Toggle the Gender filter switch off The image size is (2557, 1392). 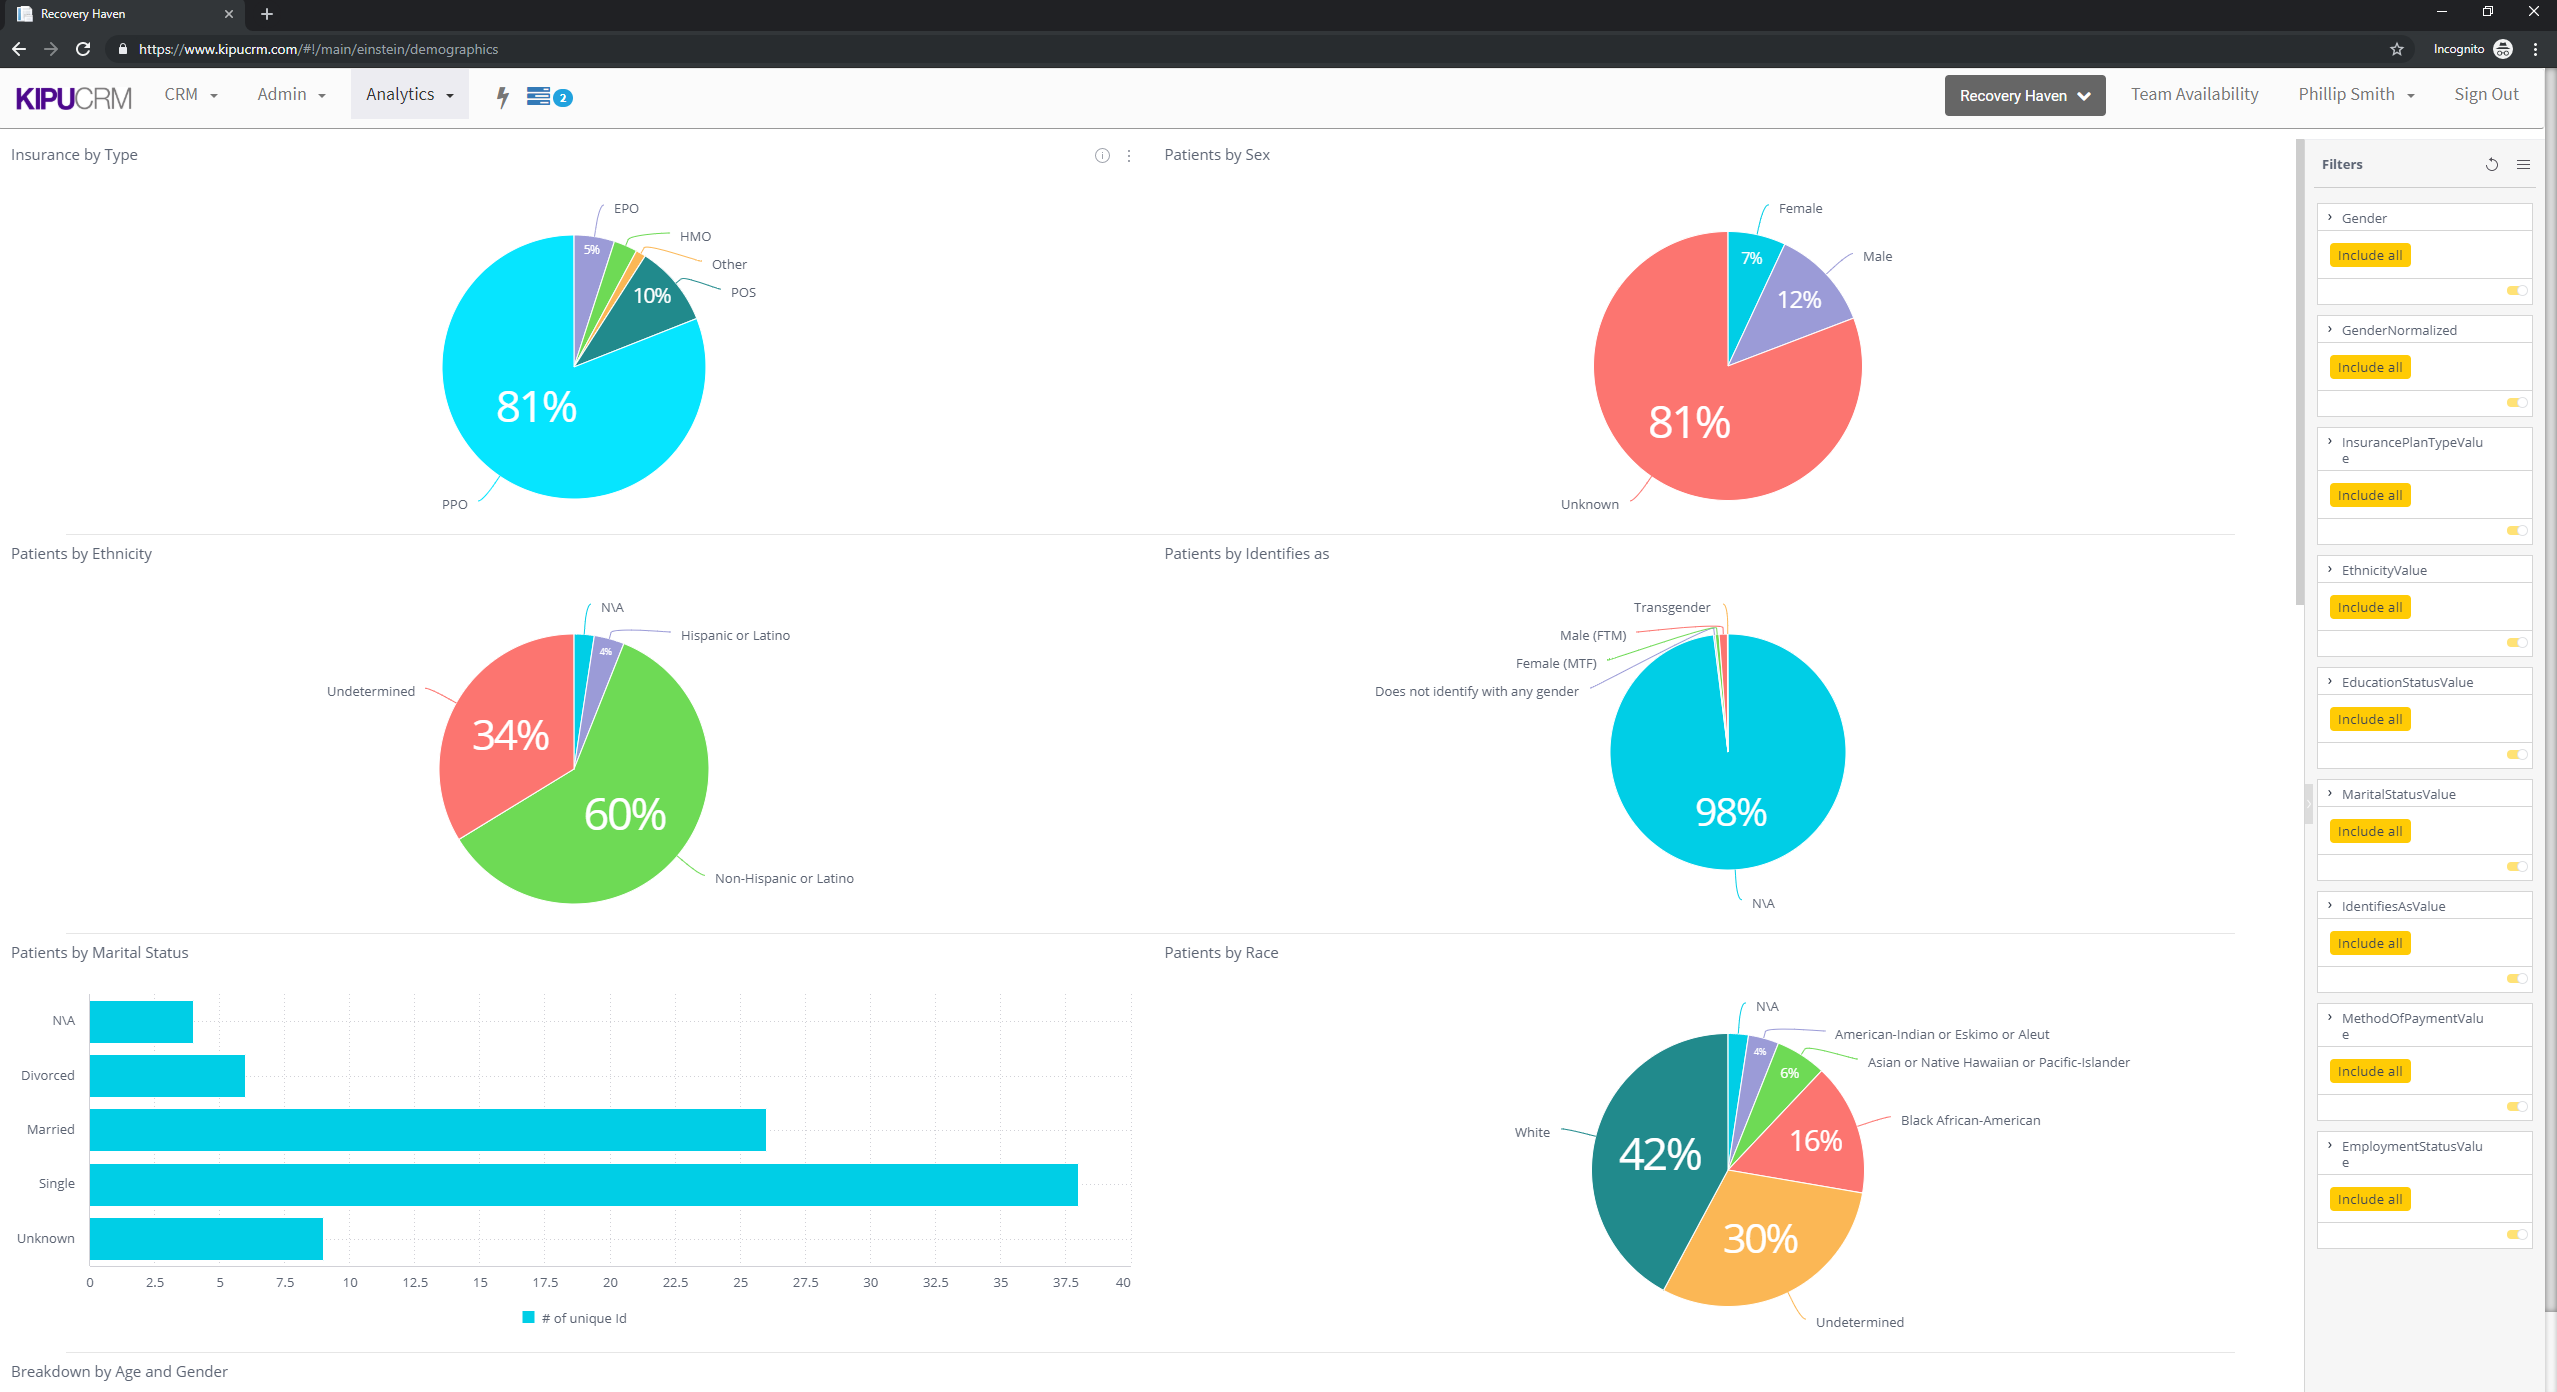tap(2516, 291)
